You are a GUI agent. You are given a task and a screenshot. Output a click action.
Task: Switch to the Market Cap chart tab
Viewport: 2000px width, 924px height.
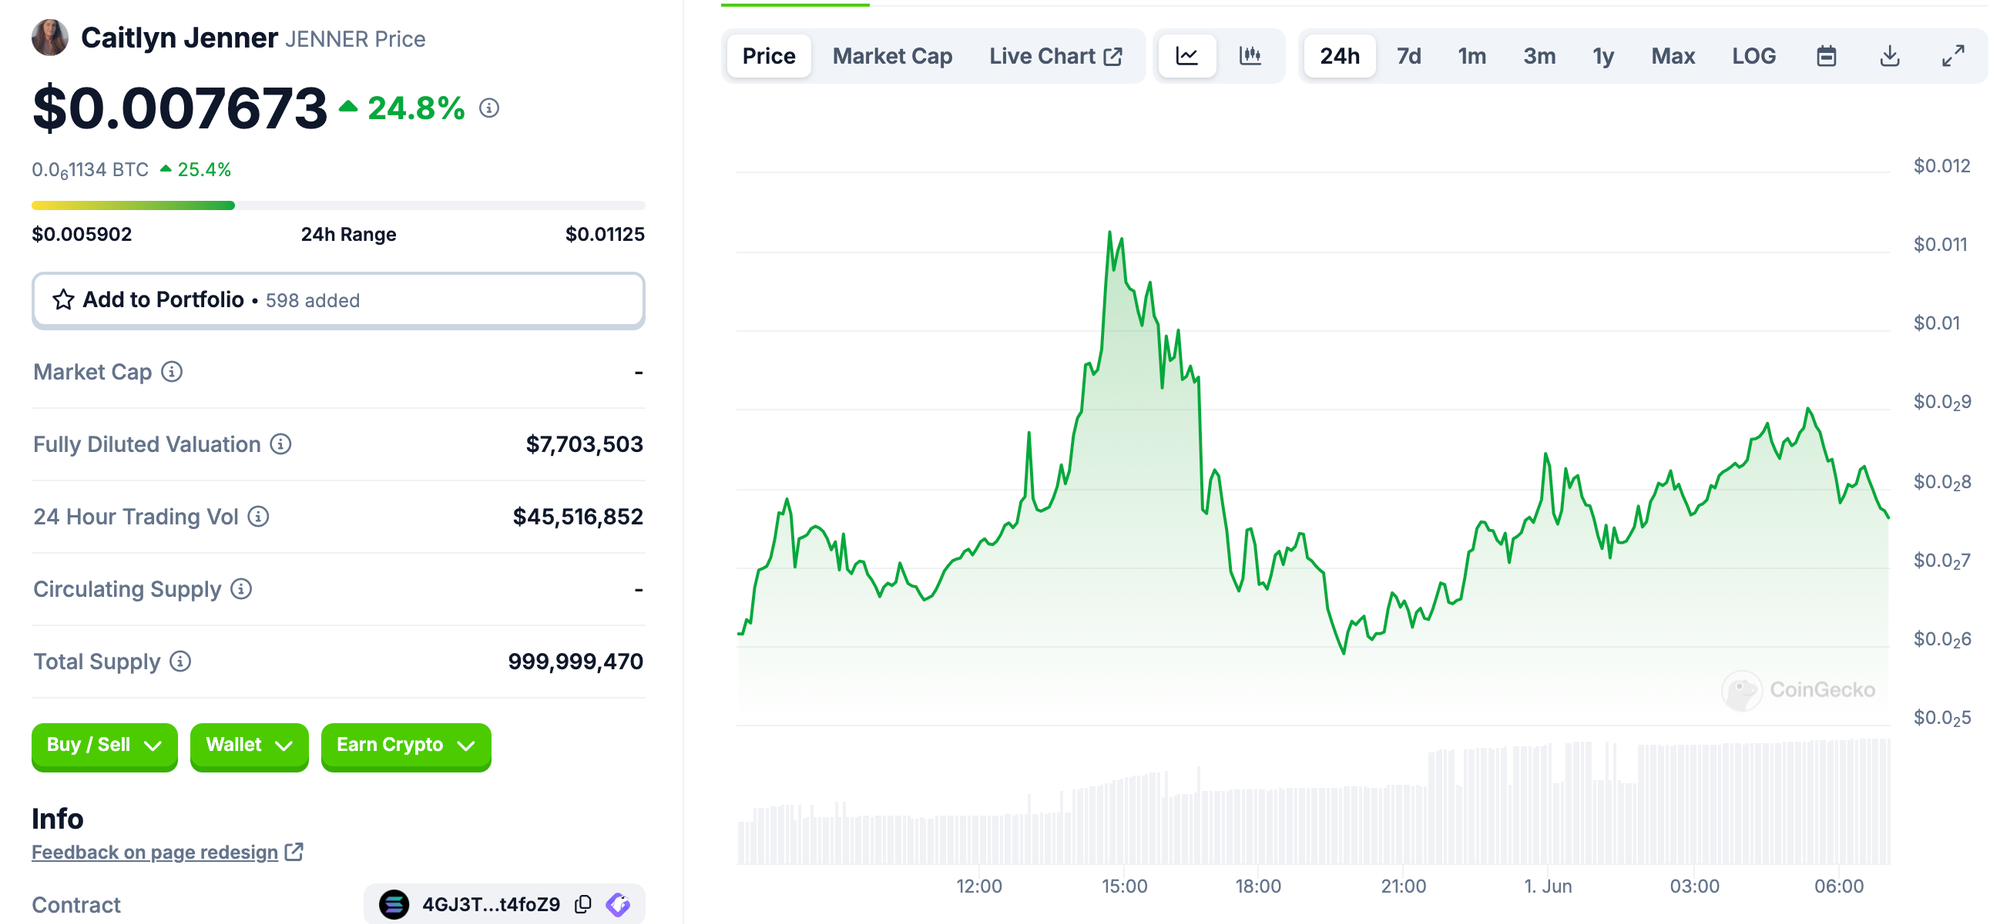892,56
